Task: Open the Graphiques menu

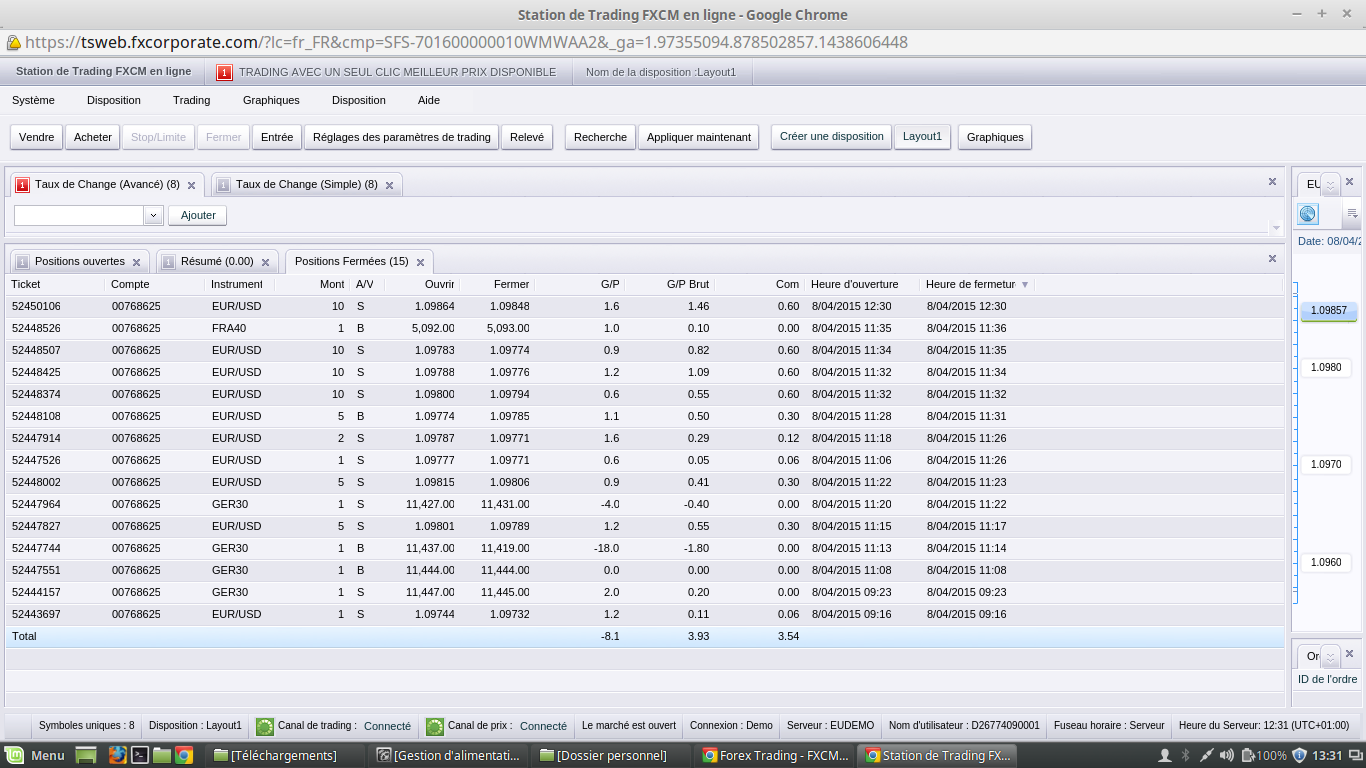Action: 271,100
